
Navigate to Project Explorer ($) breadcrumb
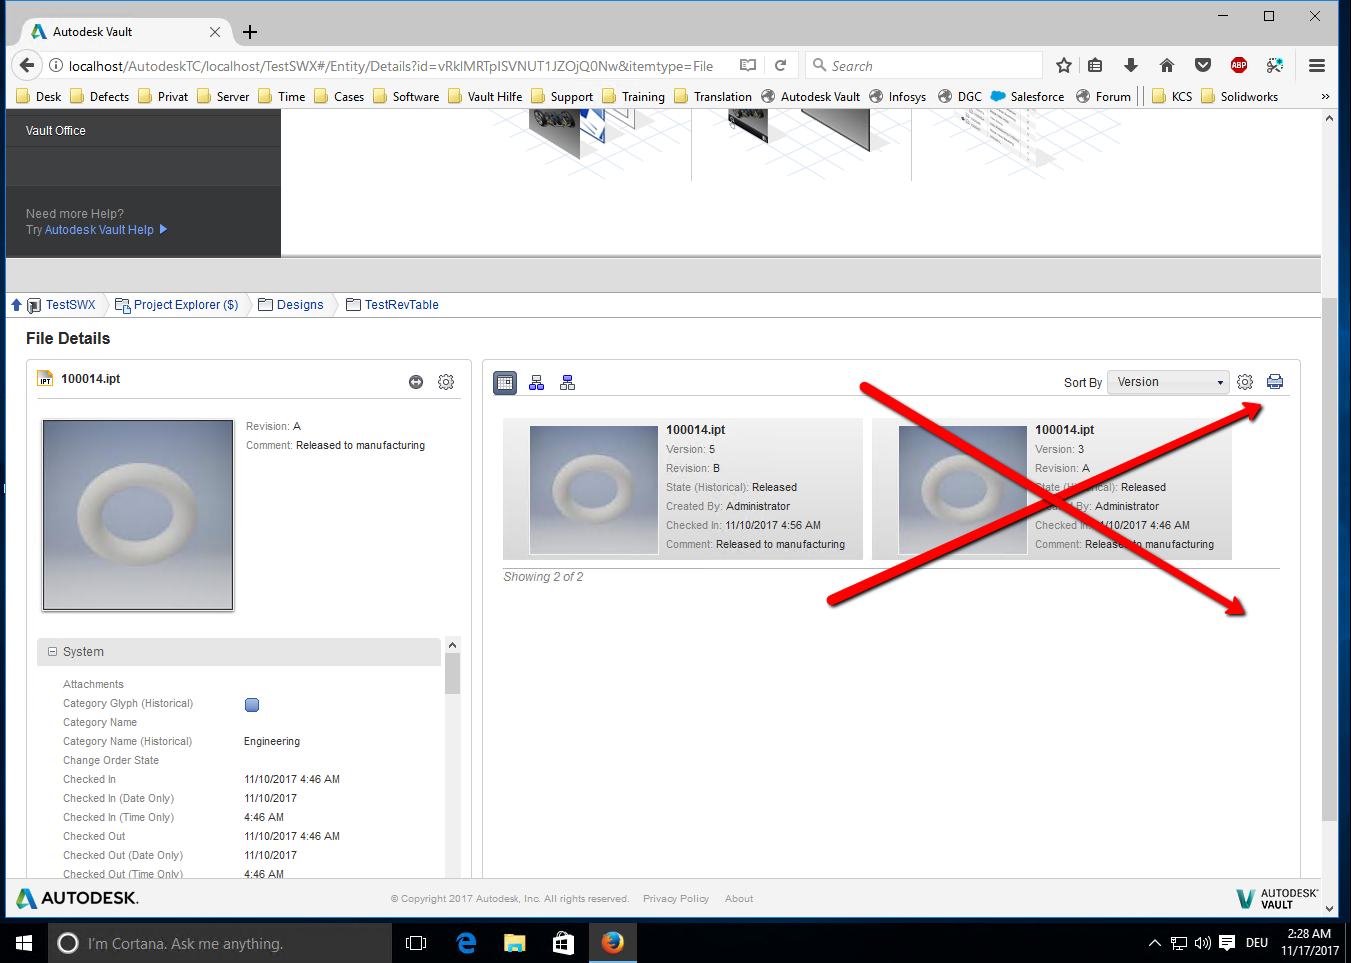click(186, 305)
